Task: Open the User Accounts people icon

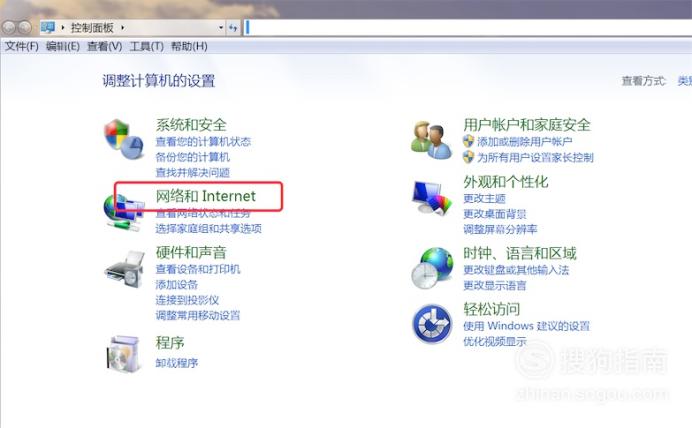Action: tap(431, 140)
